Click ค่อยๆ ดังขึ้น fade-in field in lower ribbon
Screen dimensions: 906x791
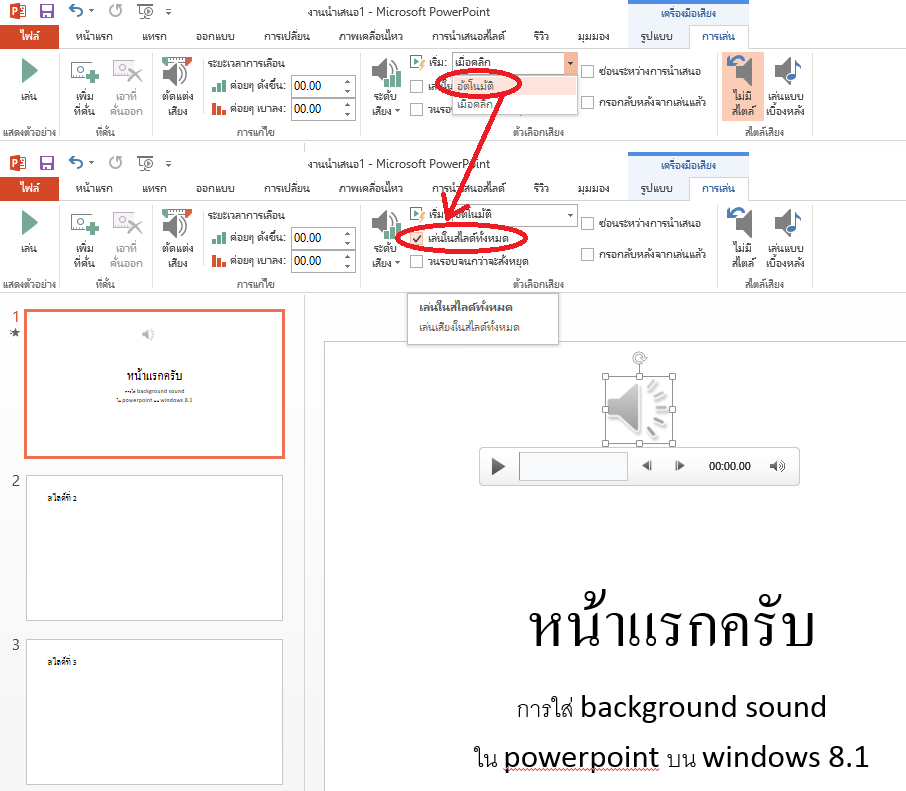[317, 238]
